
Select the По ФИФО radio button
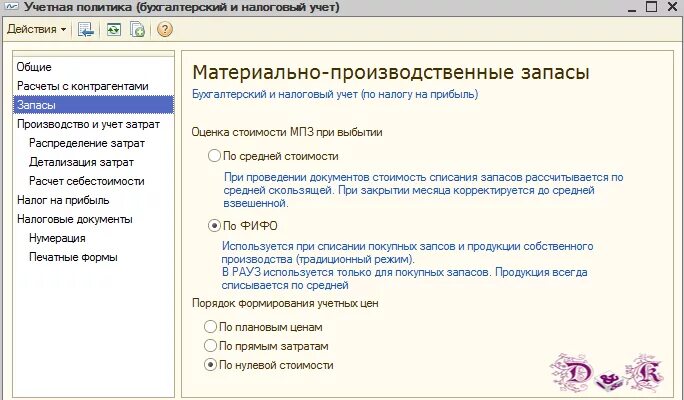pos(214,226)
